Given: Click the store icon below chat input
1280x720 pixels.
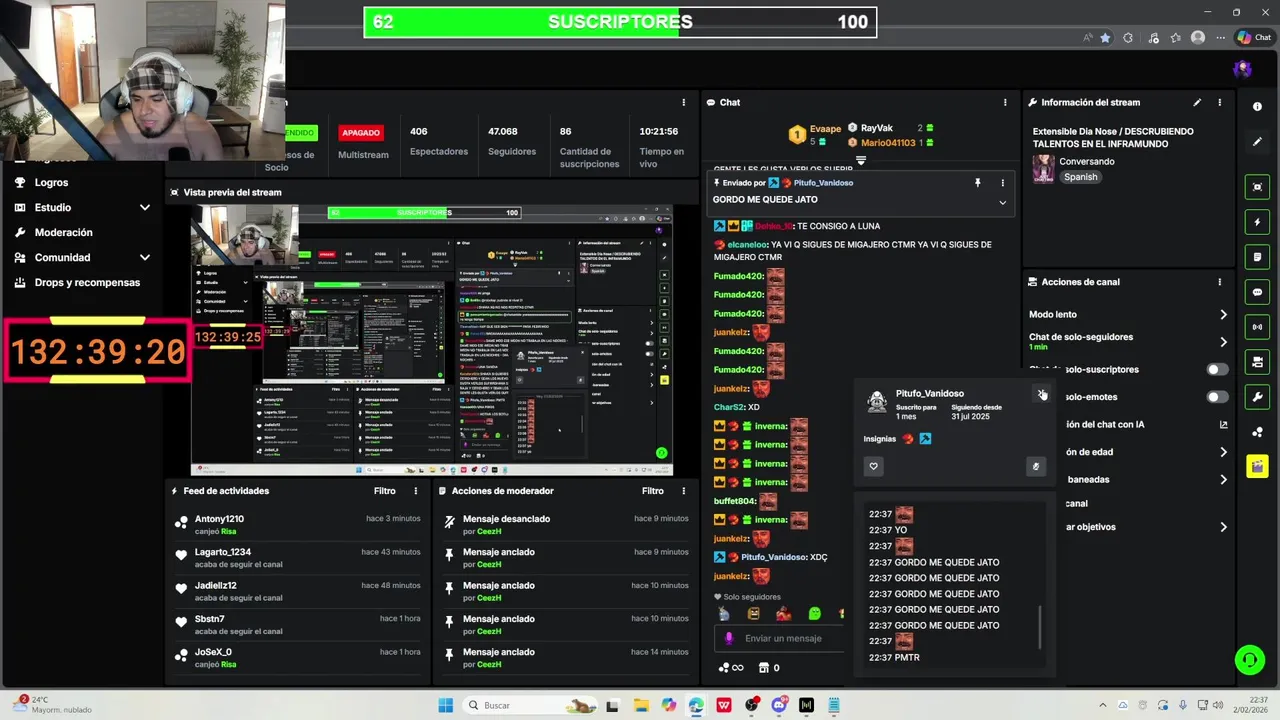Looking at the screenshot, I should [x=764, y=668].
